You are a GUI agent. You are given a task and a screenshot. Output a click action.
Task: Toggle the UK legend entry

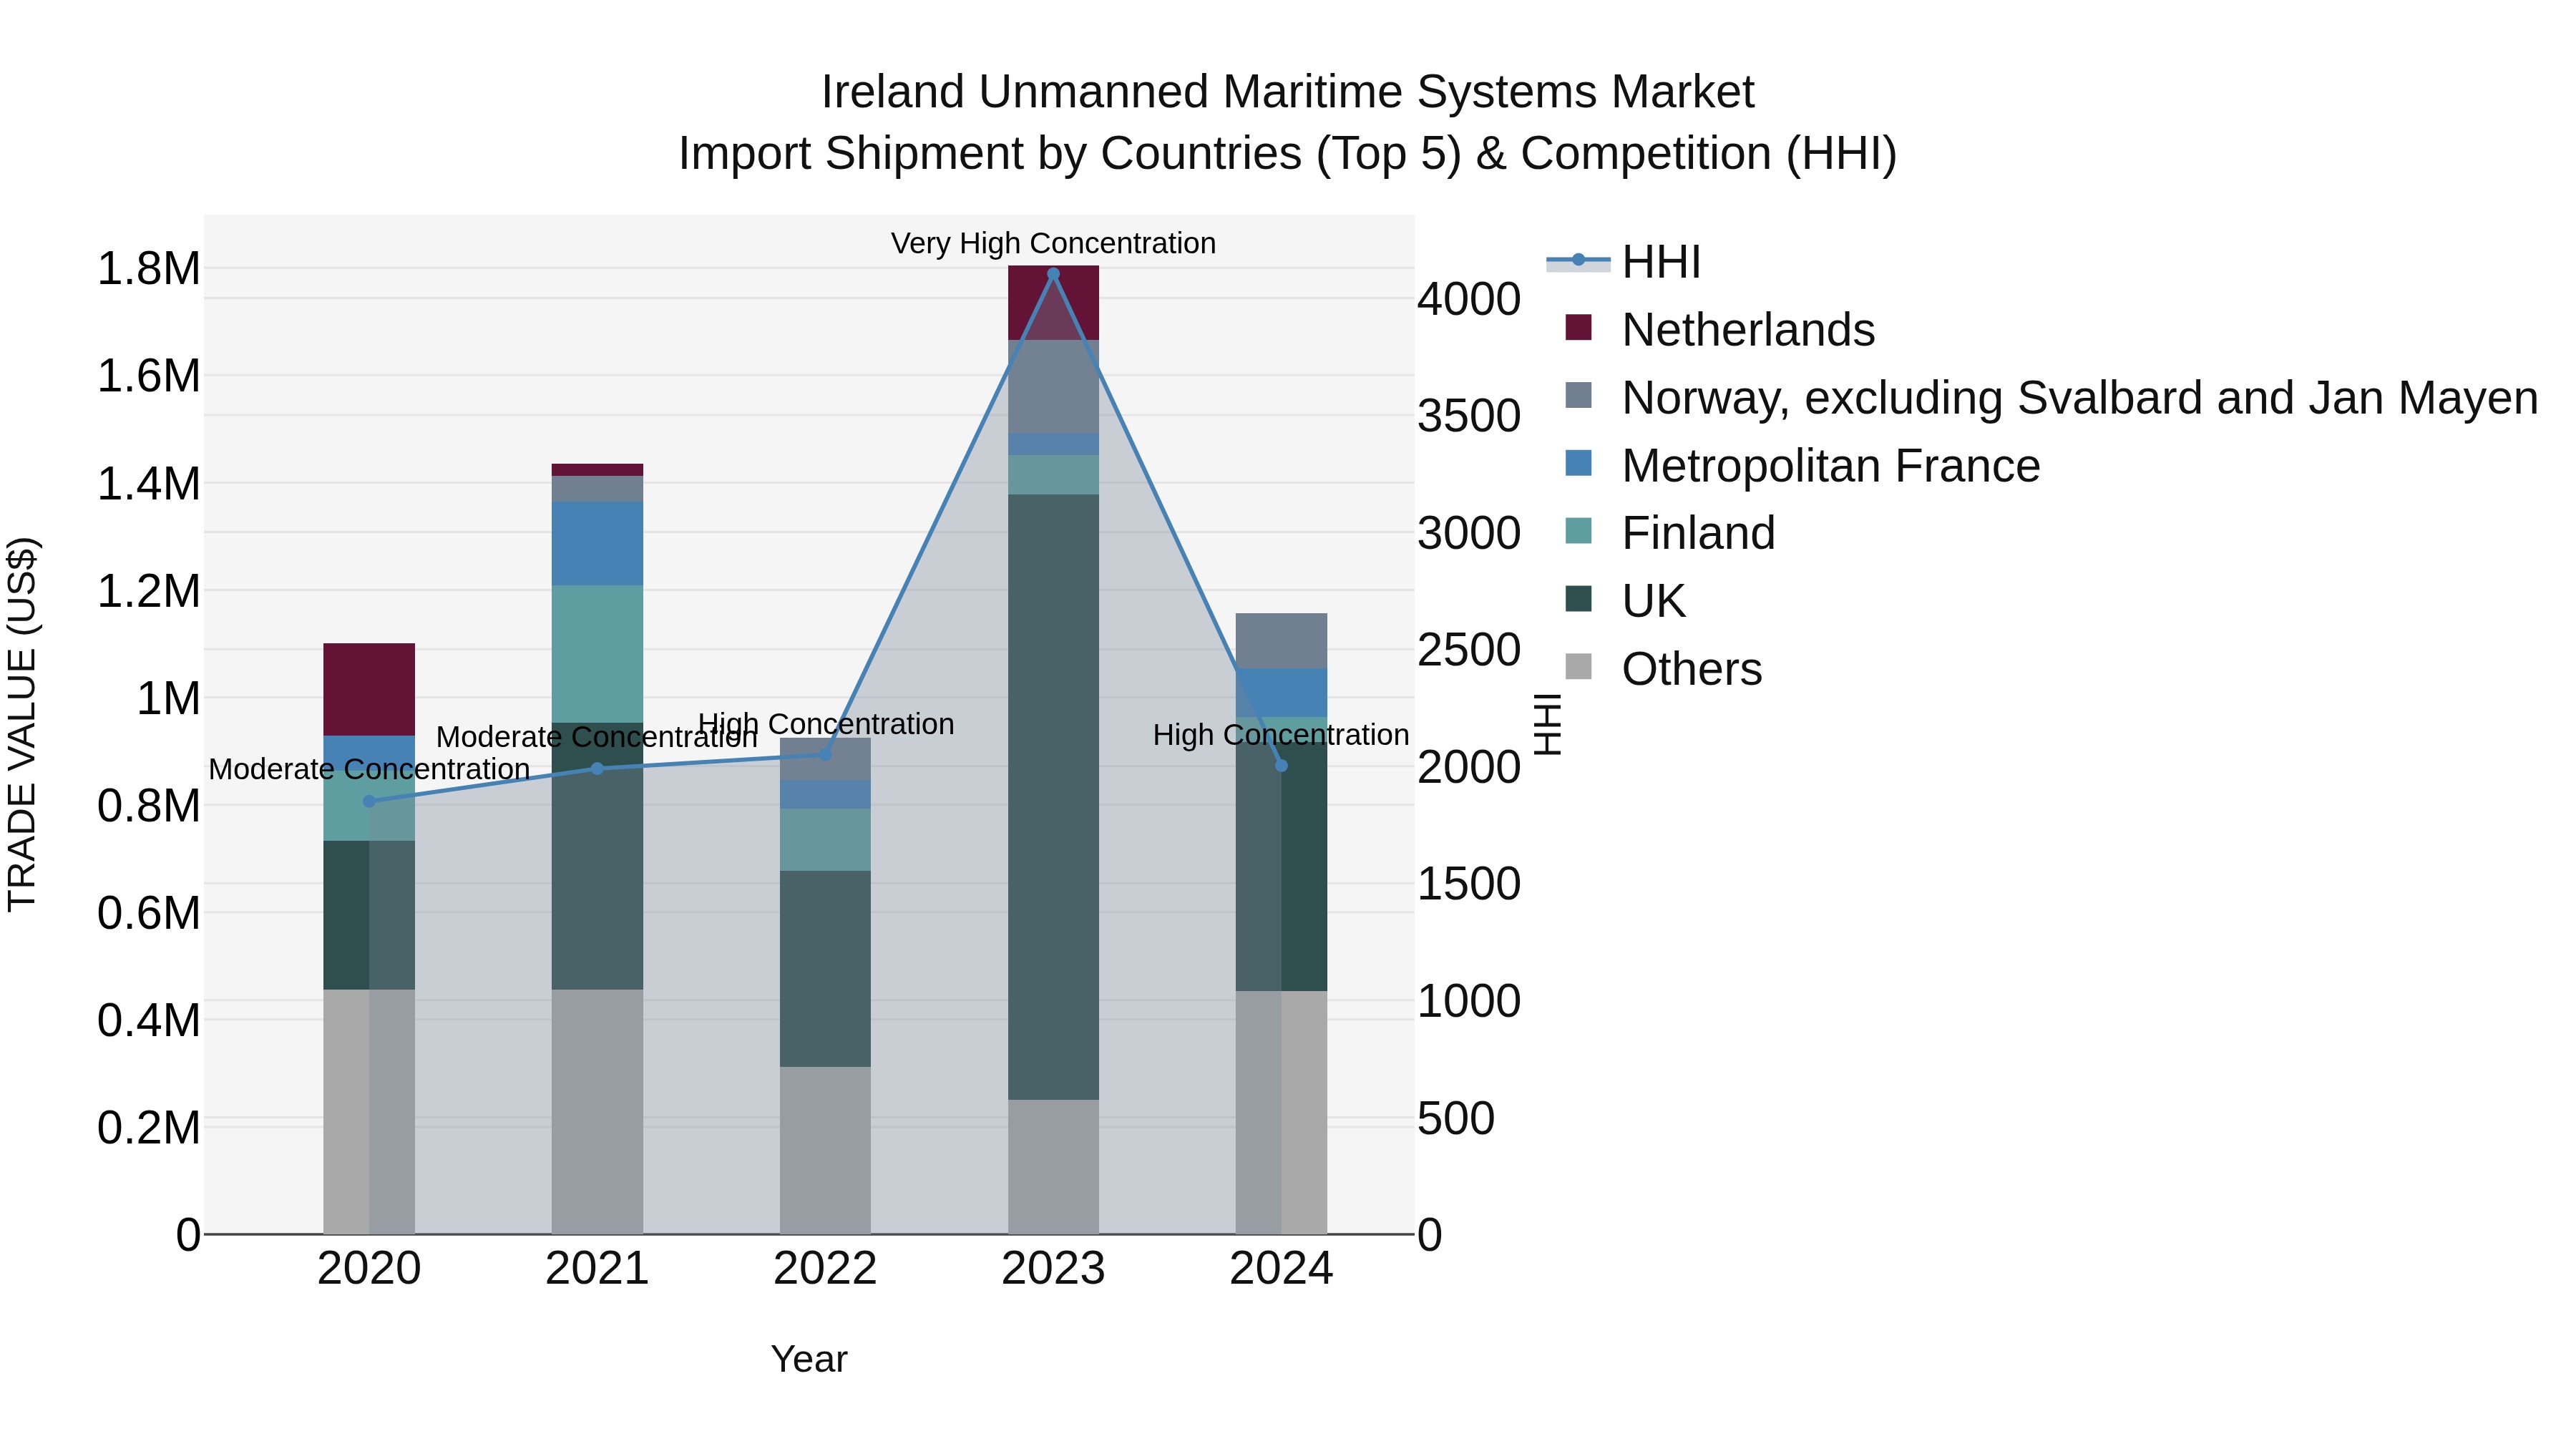pos(1626,601)
